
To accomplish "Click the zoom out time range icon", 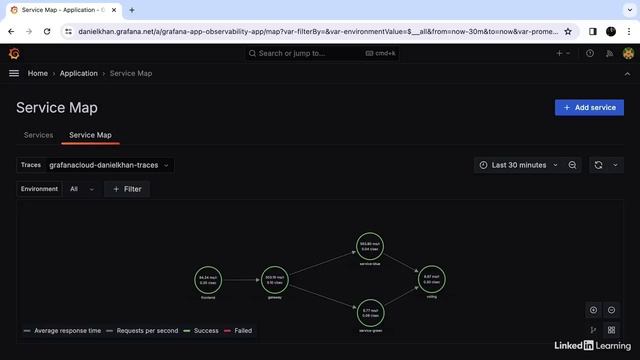I will (572, 165).
